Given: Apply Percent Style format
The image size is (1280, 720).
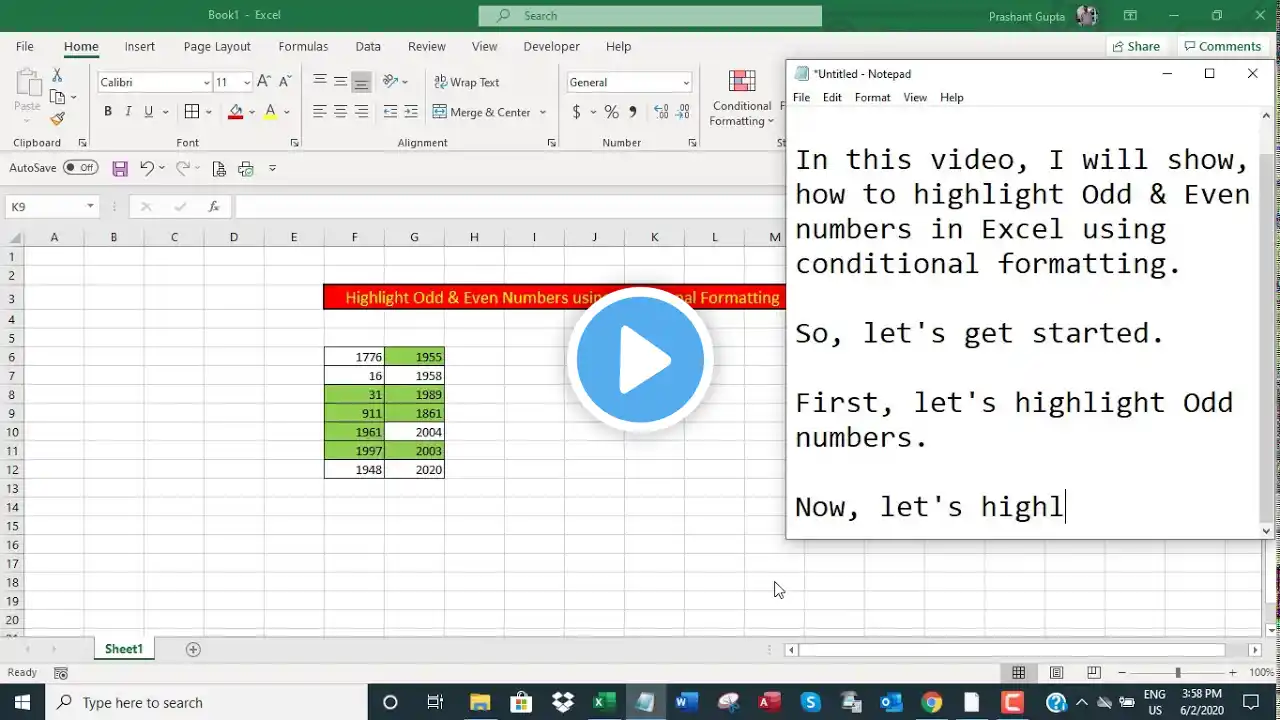Looking at the screenshot, I should 611,112.
